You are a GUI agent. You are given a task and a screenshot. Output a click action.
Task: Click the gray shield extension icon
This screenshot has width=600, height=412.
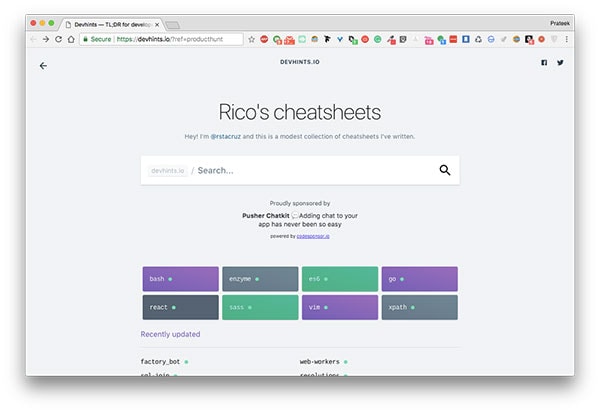(553, 39)
